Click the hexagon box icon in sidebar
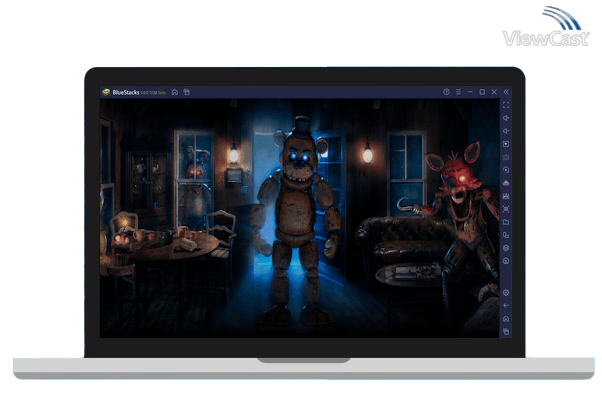The height and width of the screenshot is (414, 602). [x=506, y=248]
